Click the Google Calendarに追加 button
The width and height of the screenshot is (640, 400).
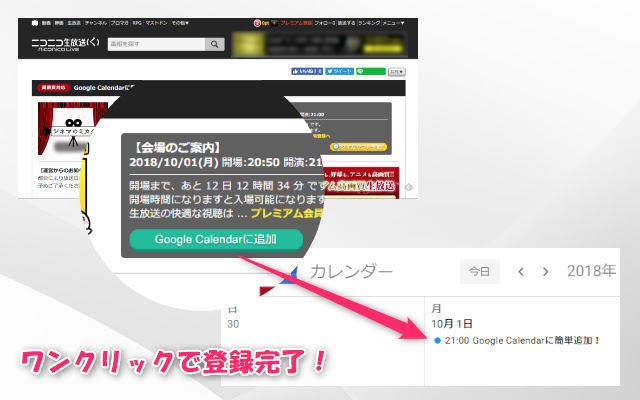(x=216, y=239)
